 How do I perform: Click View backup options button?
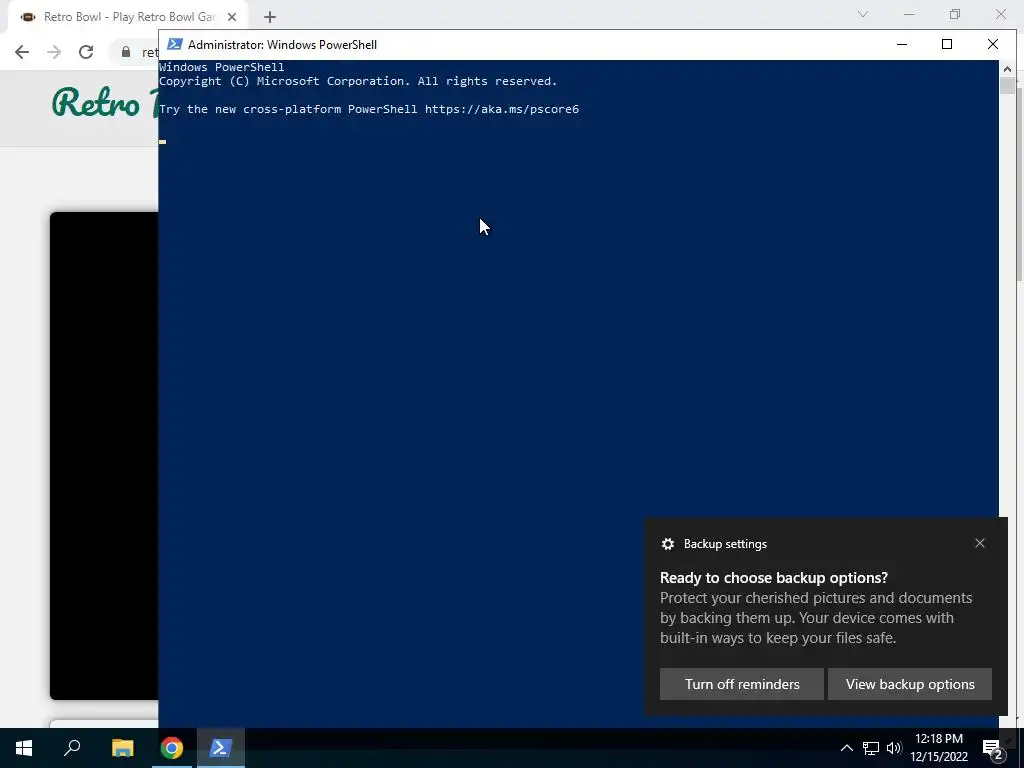pyautogui.click(x=910, y=684)
